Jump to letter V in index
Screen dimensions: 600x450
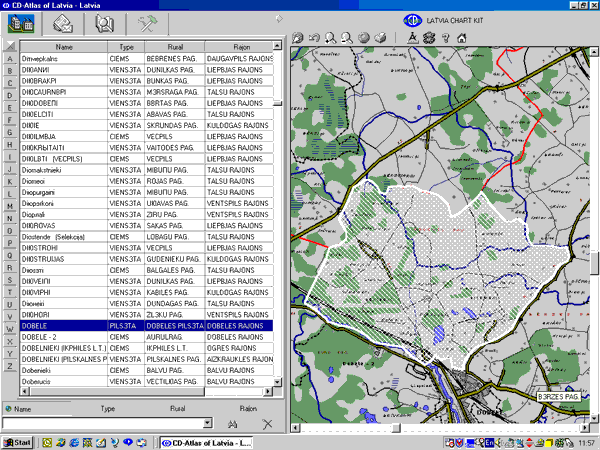10,316
